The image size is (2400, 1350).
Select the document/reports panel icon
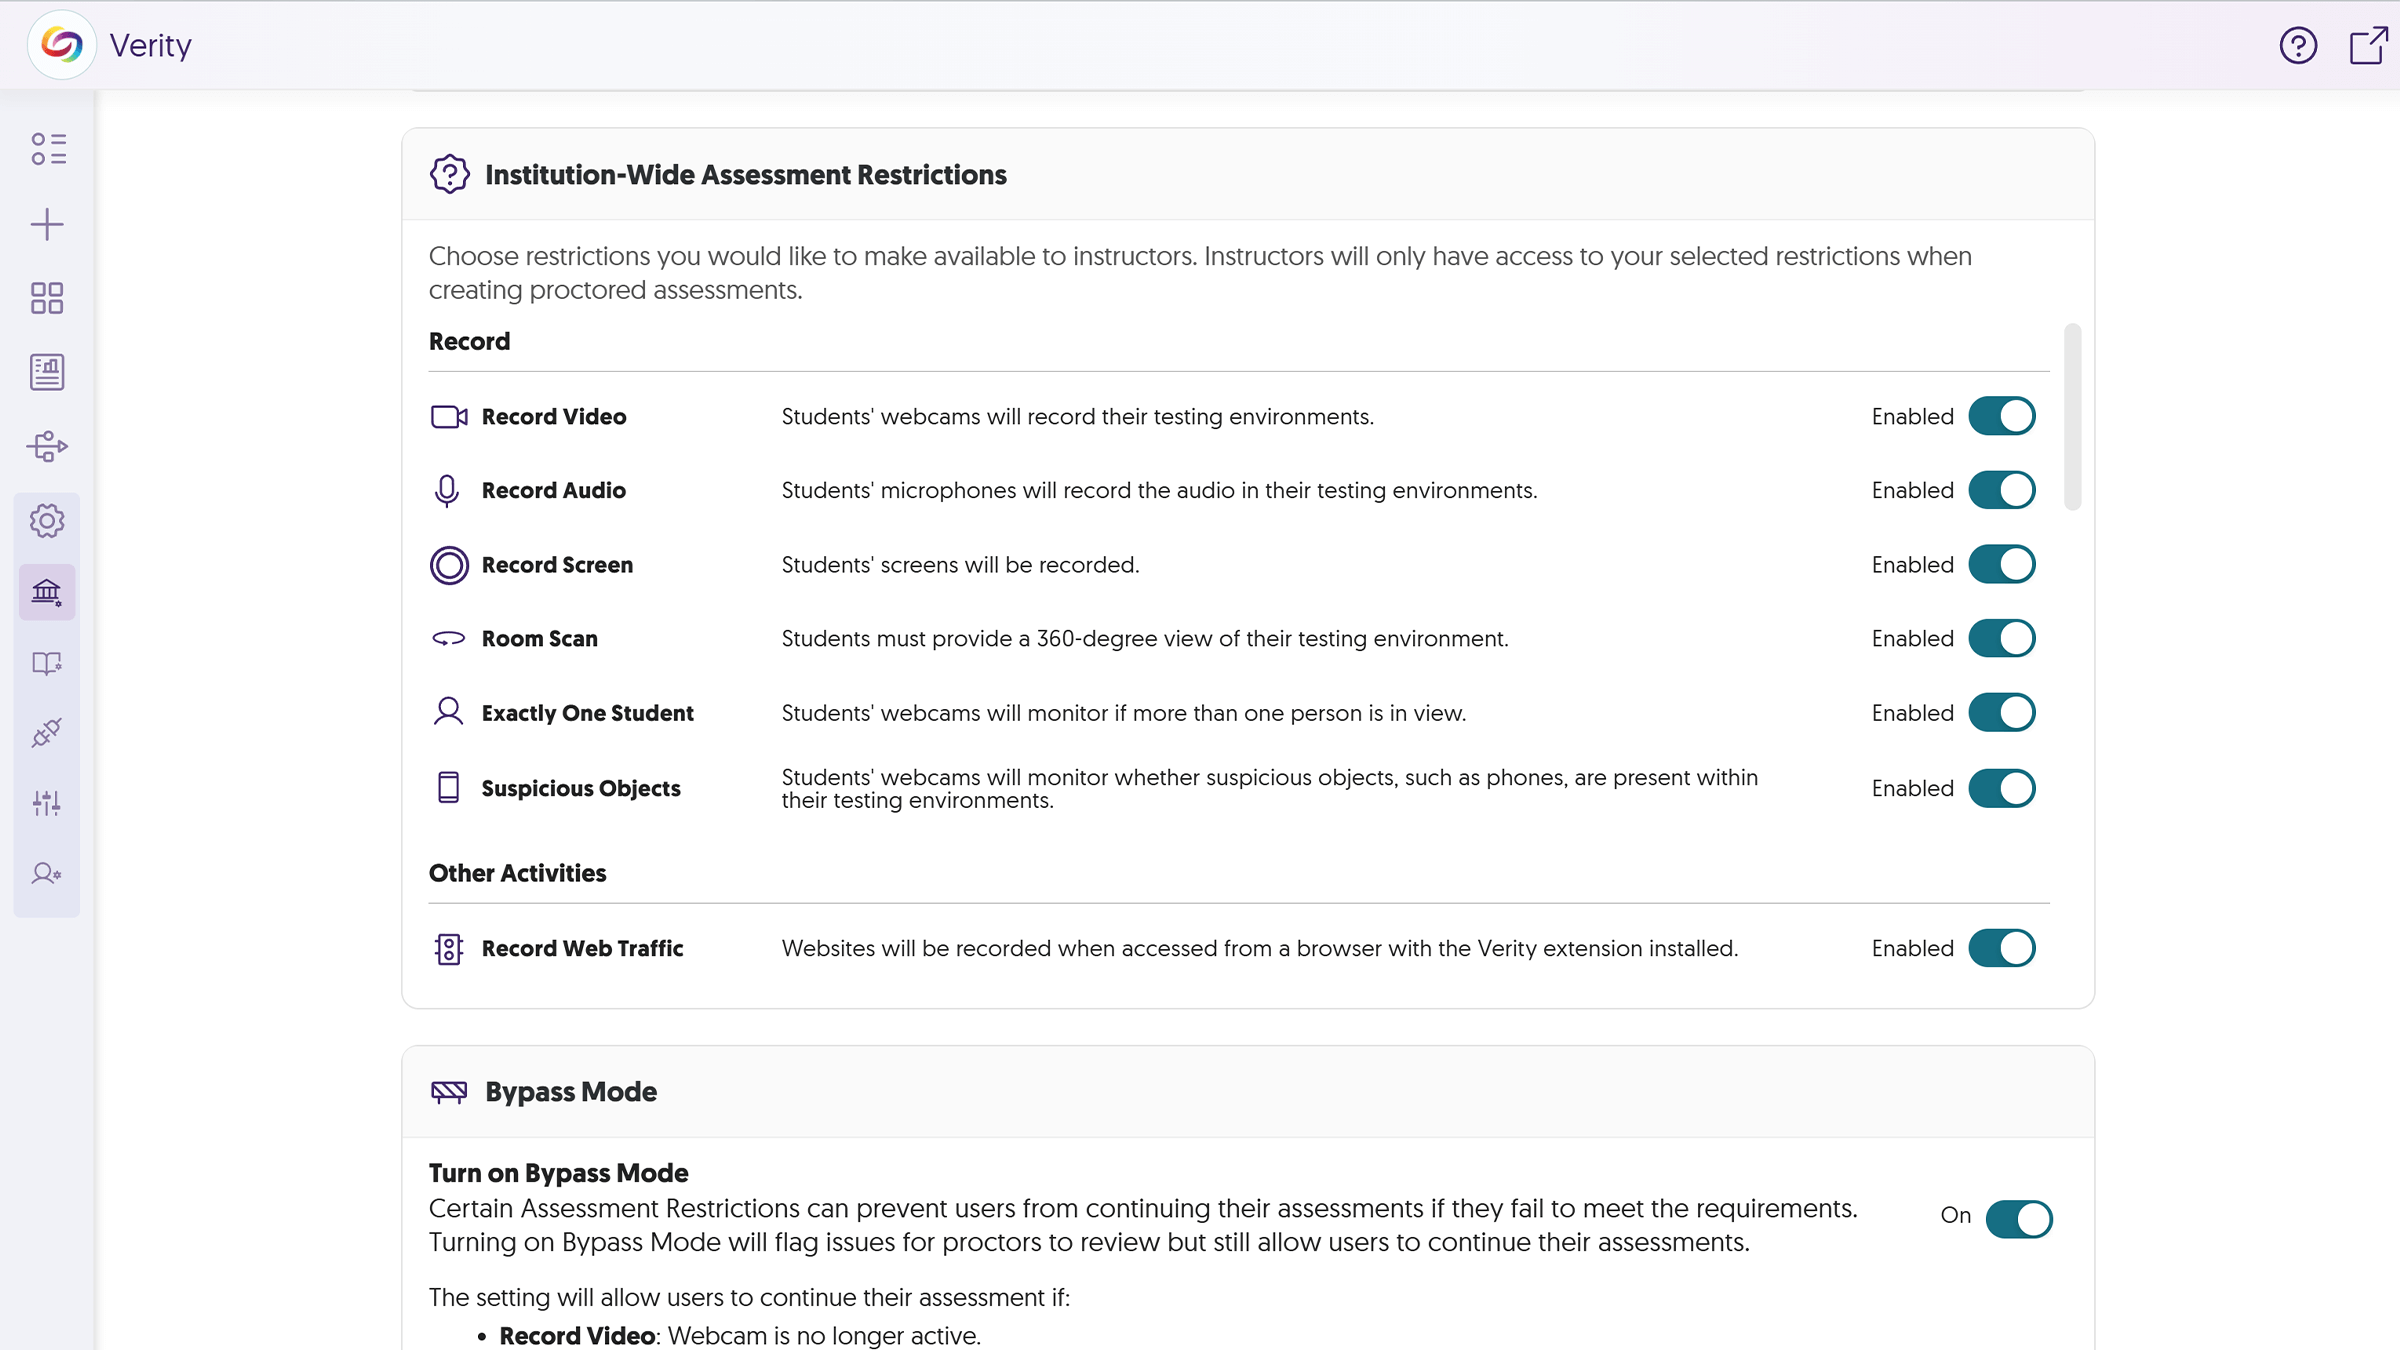coord(46,371)
